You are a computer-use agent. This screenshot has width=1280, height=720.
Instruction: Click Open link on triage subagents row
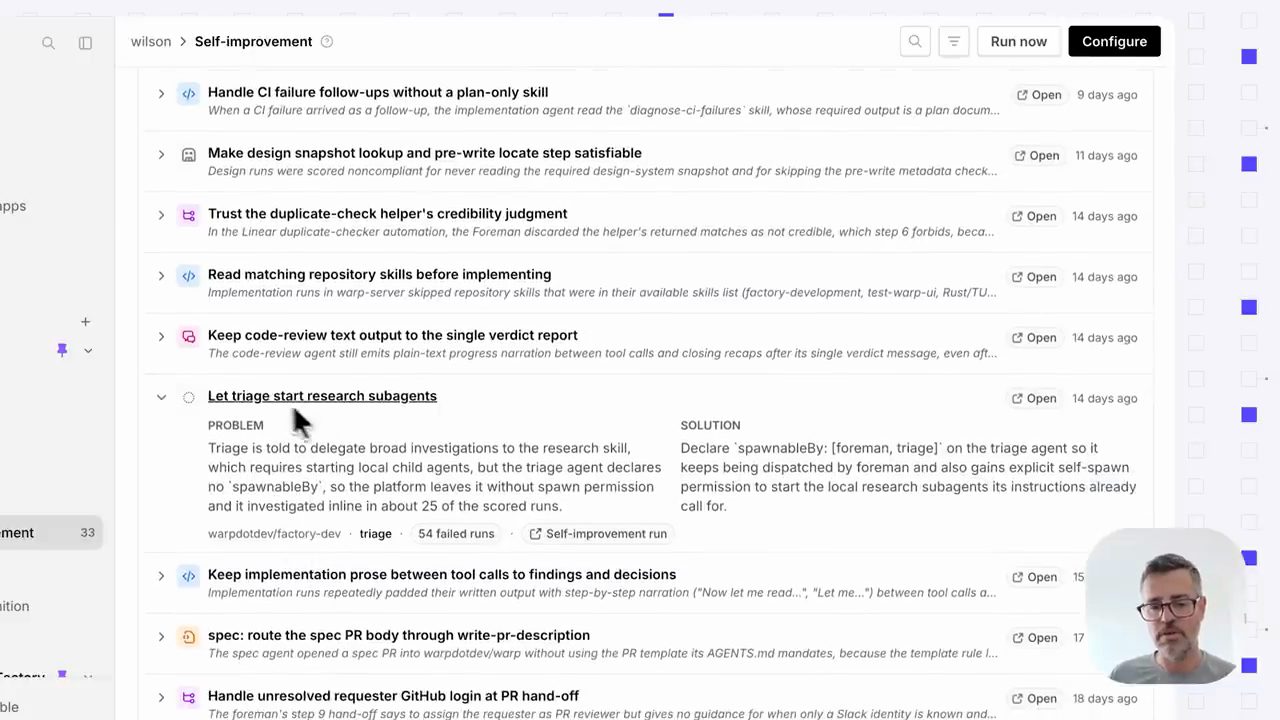click(1034, 398)
